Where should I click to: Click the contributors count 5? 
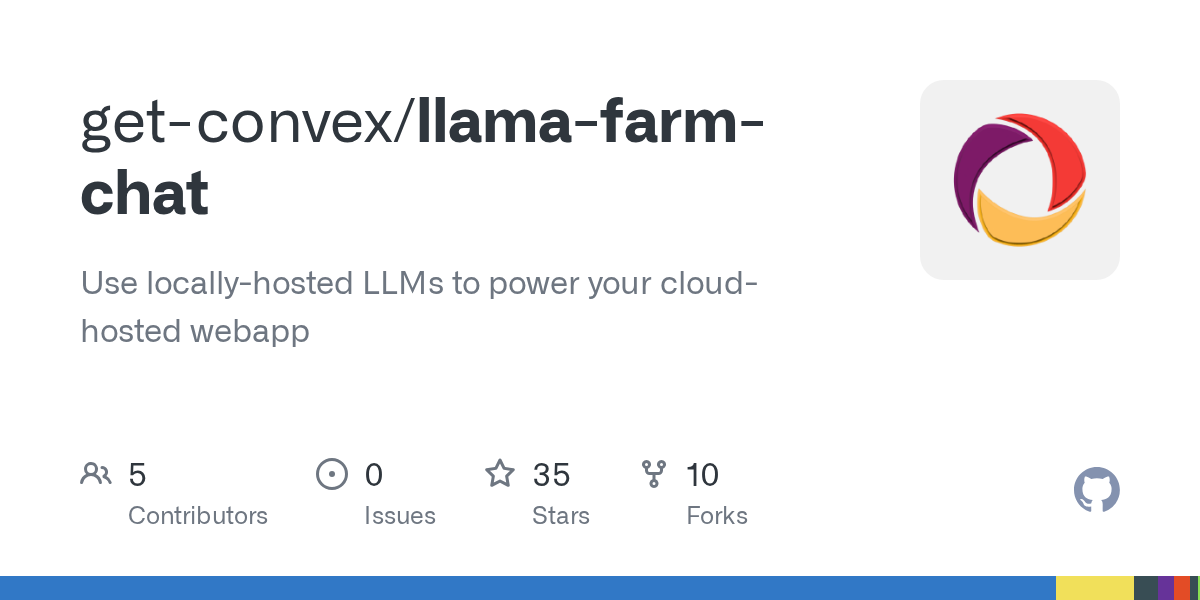pyautogui.click(x=138, y=475)
